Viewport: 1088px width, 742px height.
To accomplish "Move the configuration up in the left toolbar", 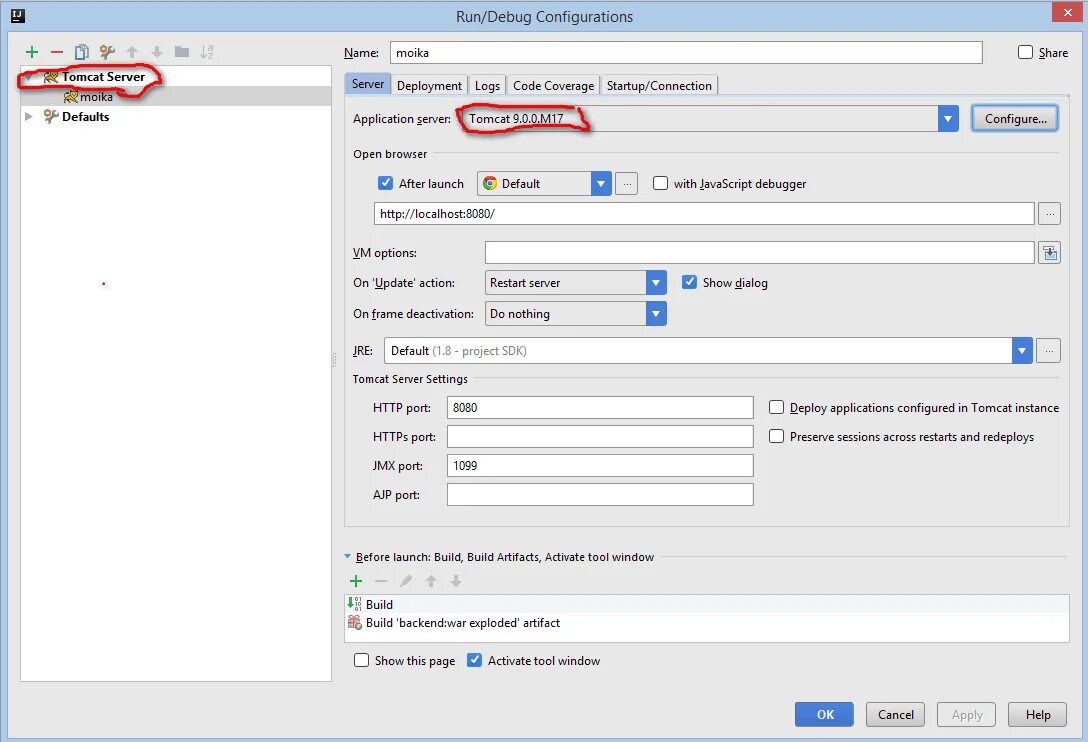I will [x=132, y=52].
